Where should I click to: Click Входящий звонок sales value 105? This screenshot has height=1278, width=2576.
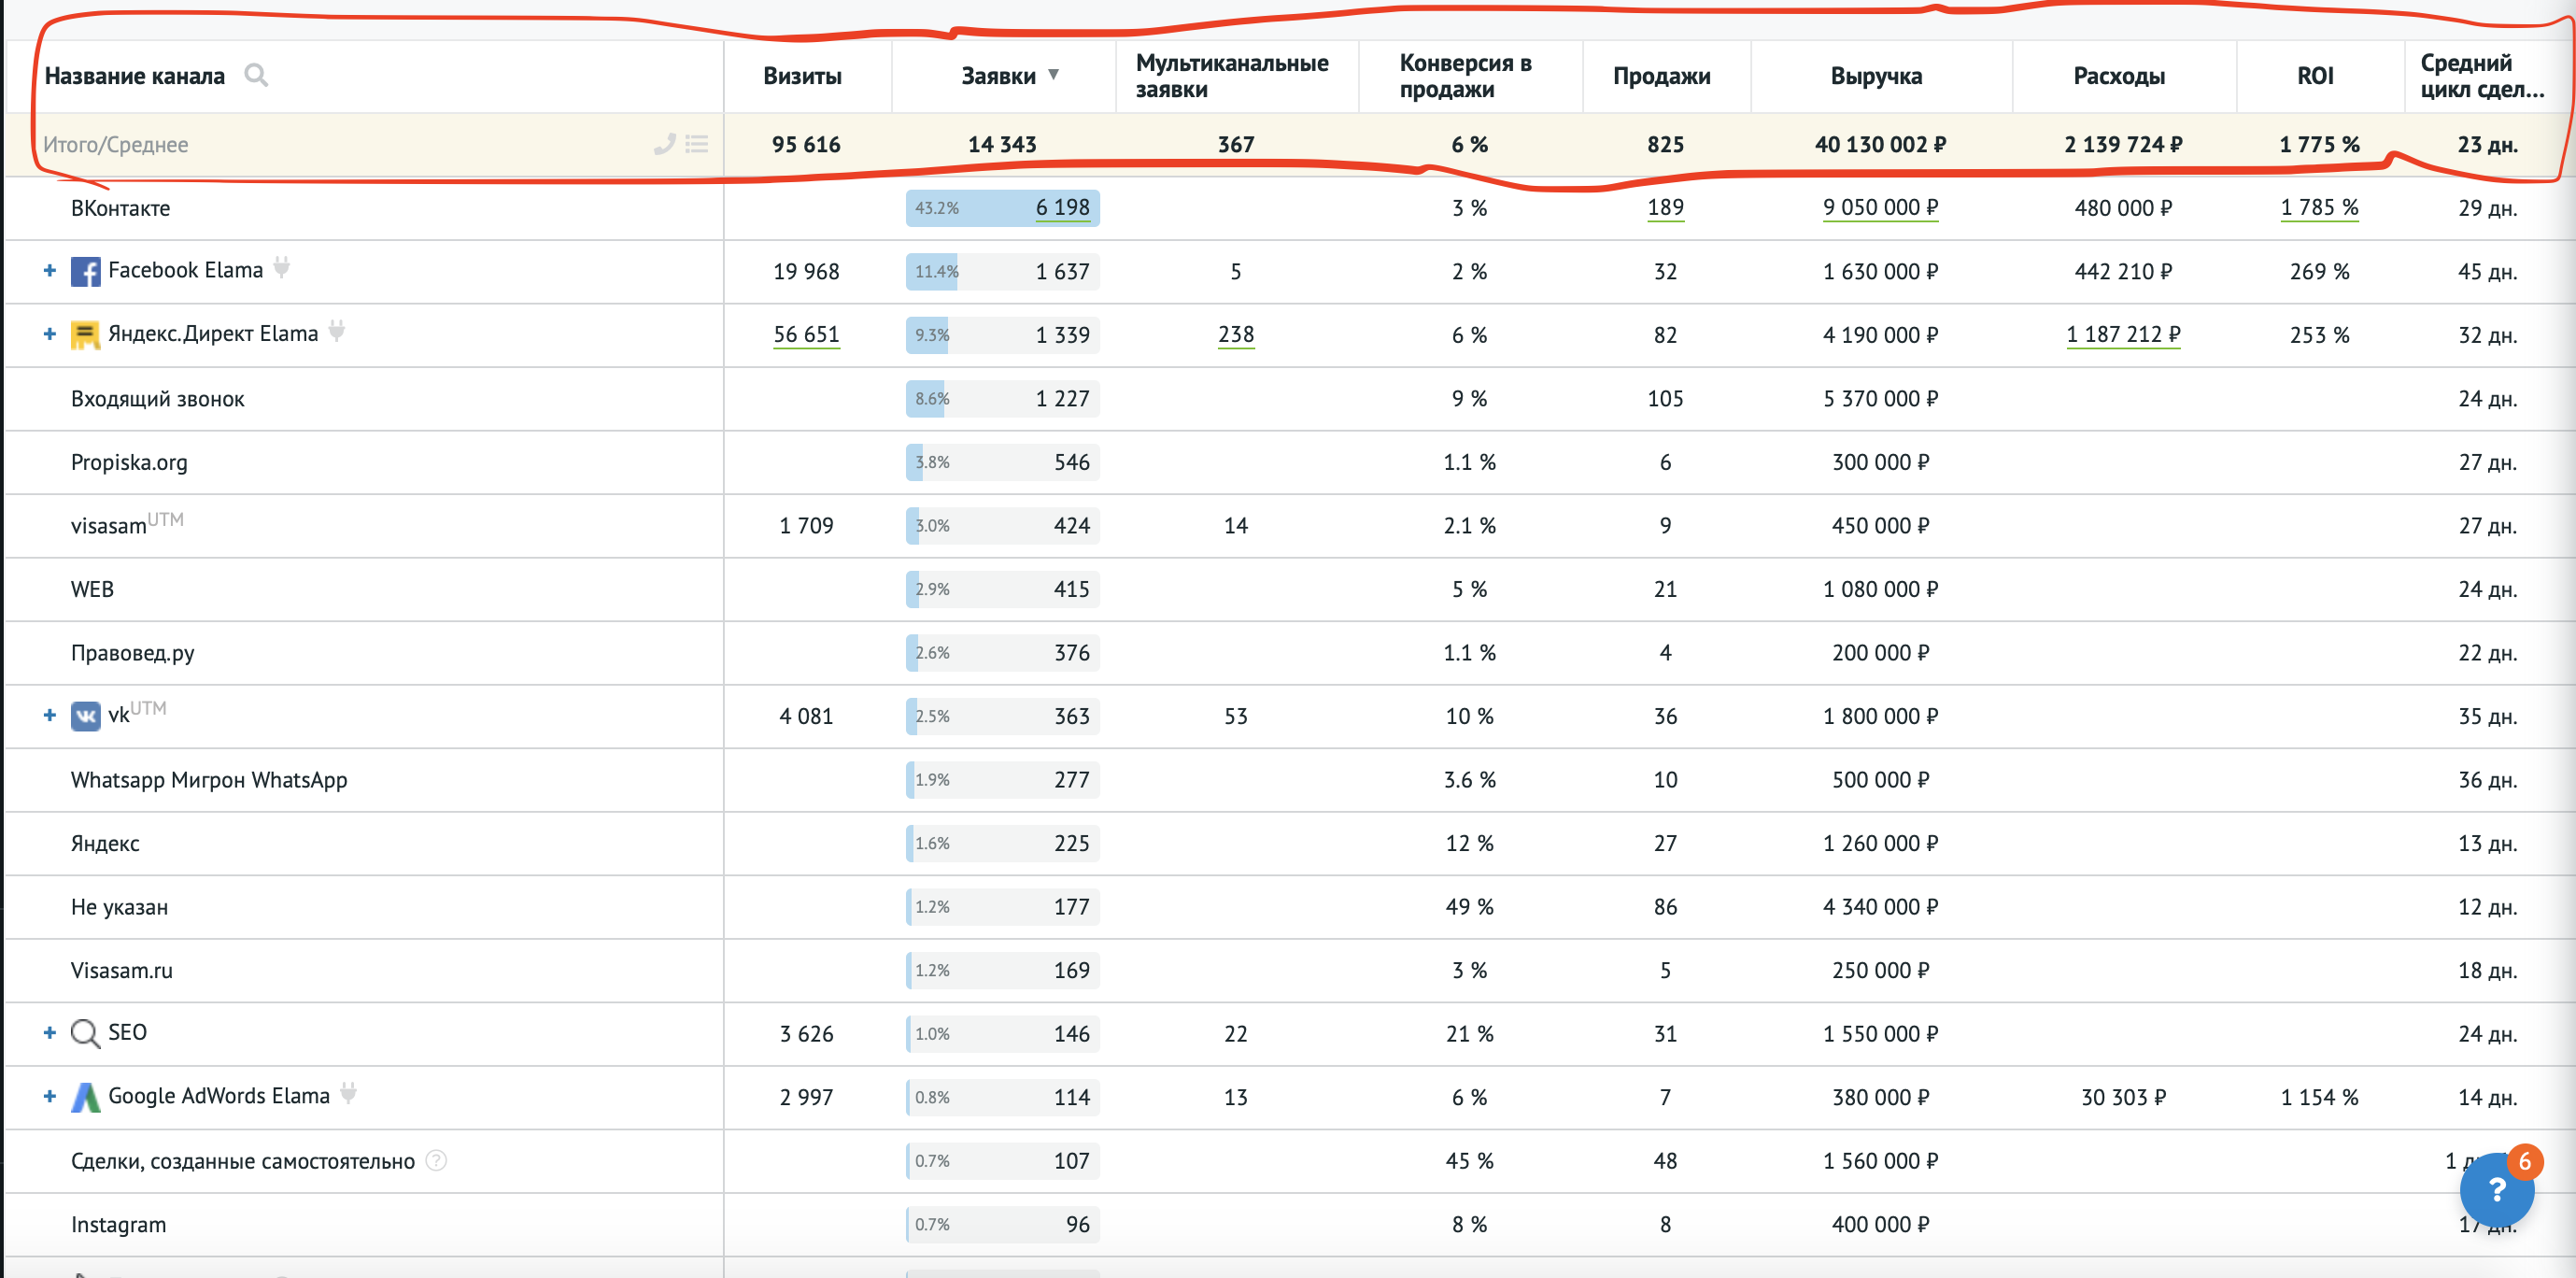point(1665,398)
